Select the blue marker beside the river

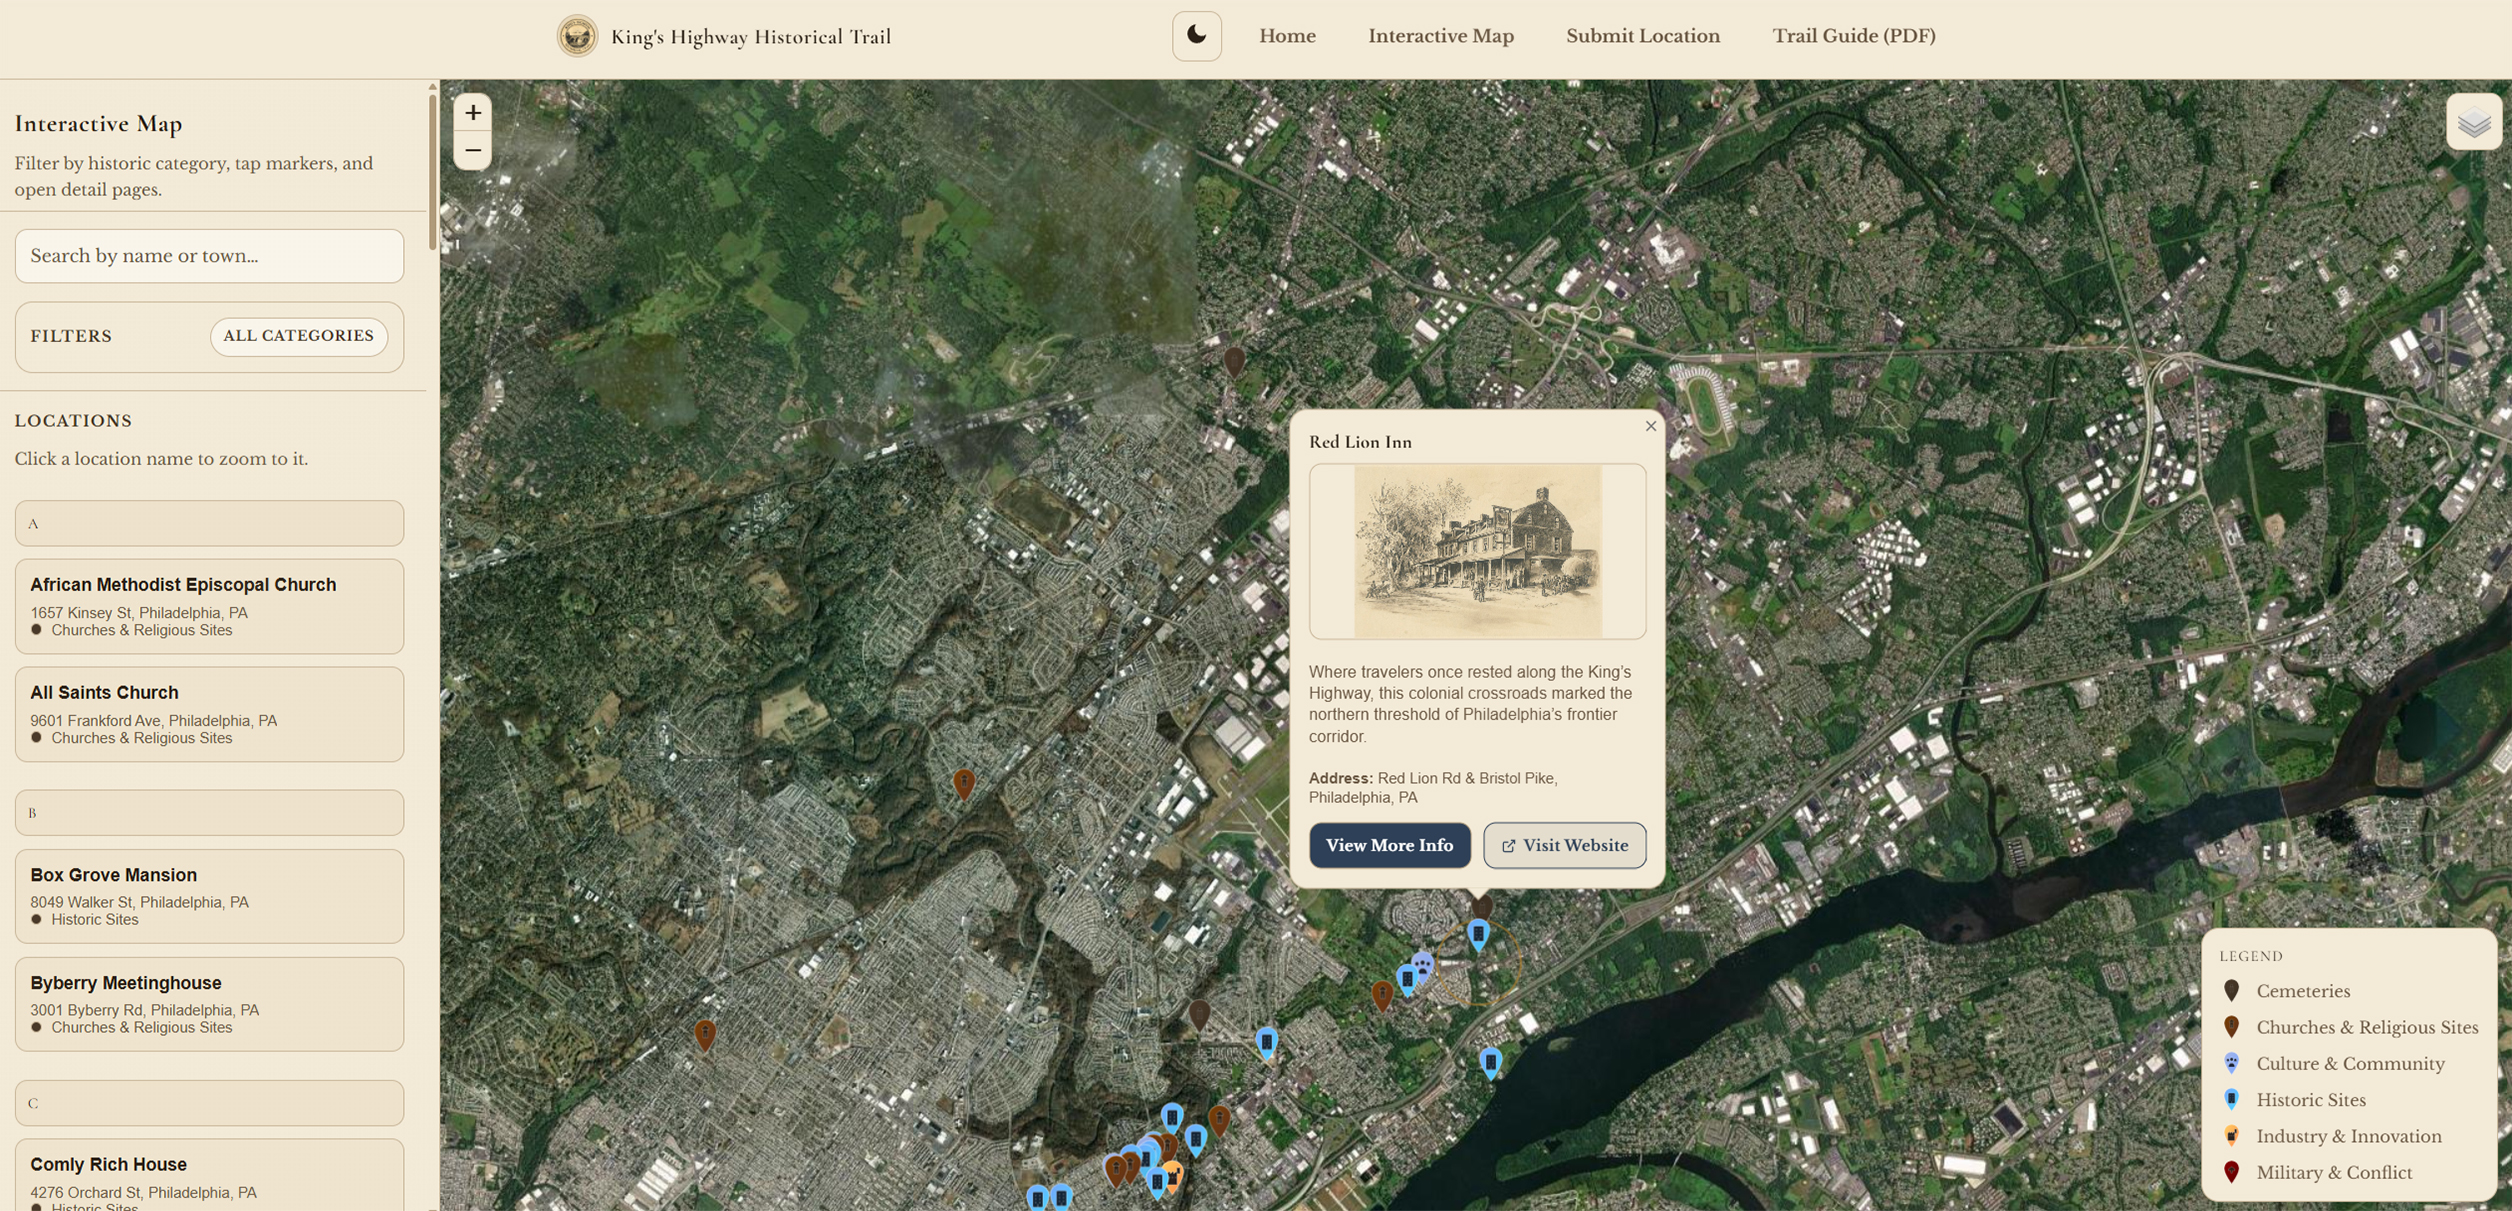point(1490,1062)
